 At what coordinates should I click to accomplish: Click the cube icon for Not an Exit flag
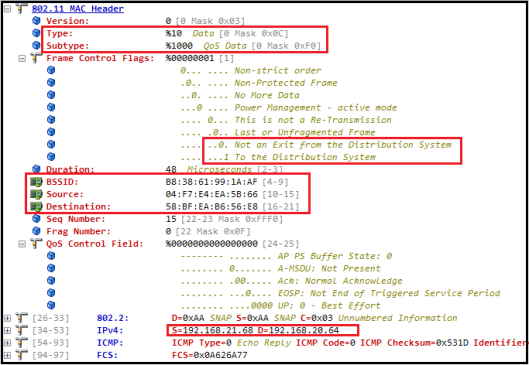51,144
